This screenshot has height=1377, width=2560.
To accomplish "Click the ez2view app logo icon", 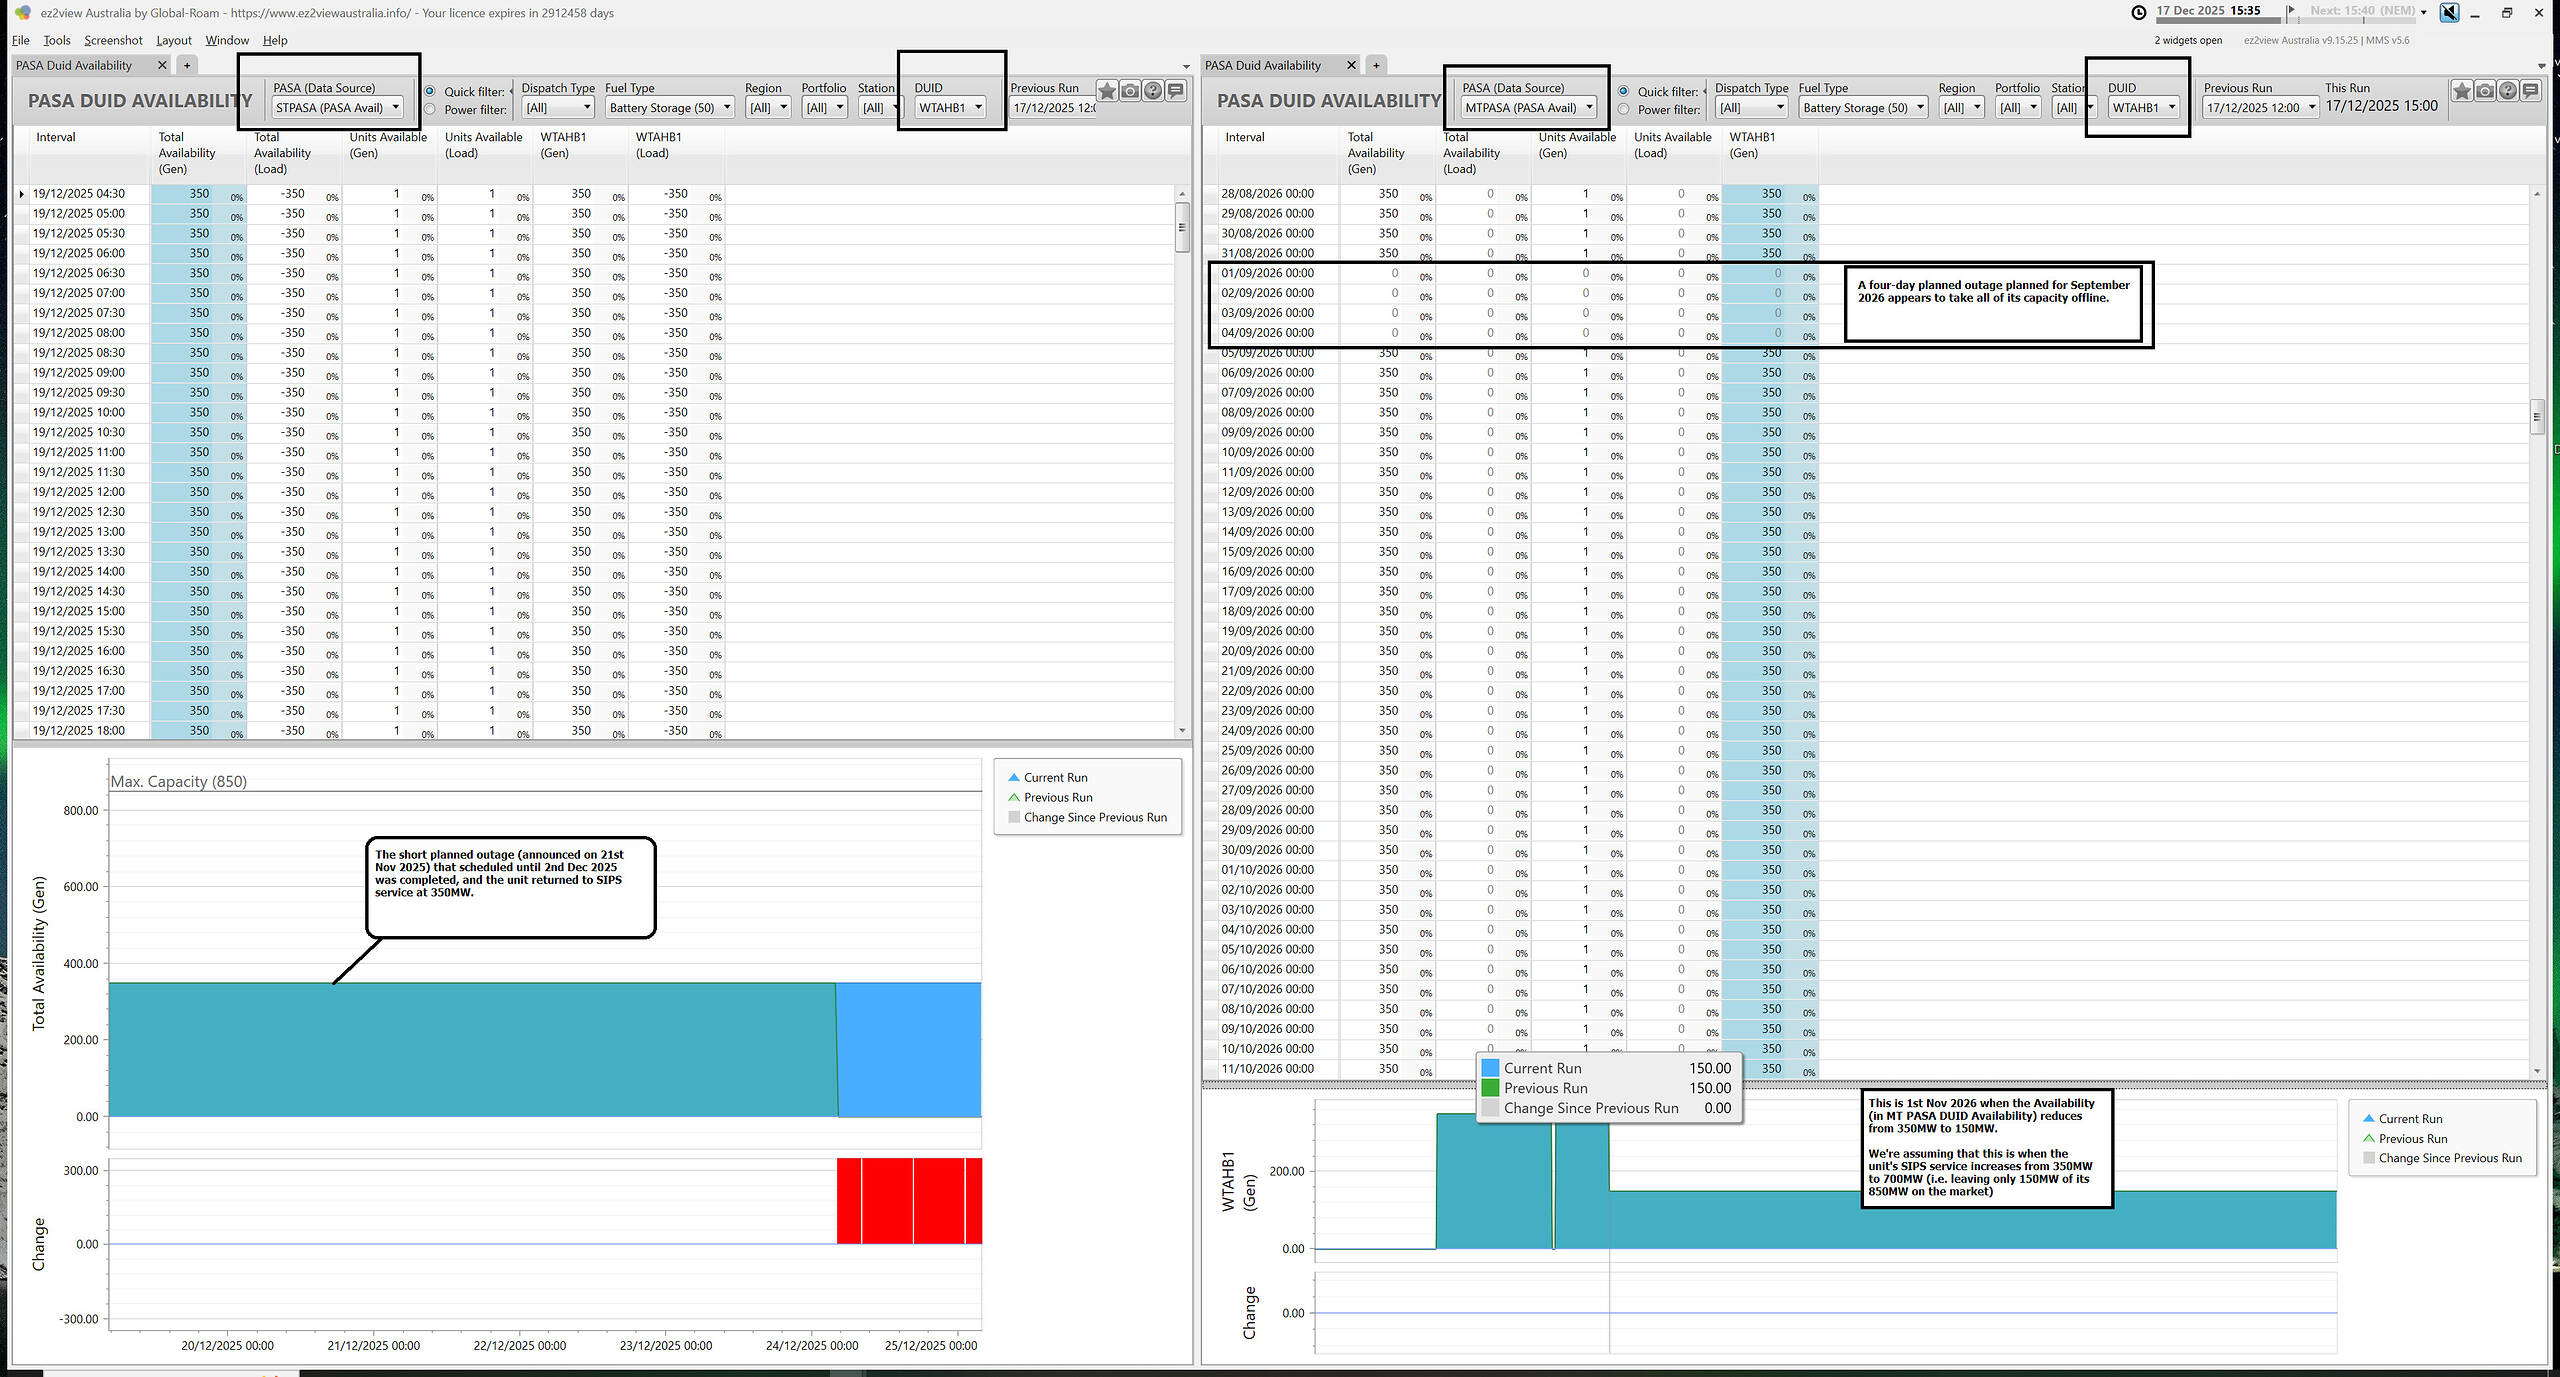I will (x=22, y=13).
